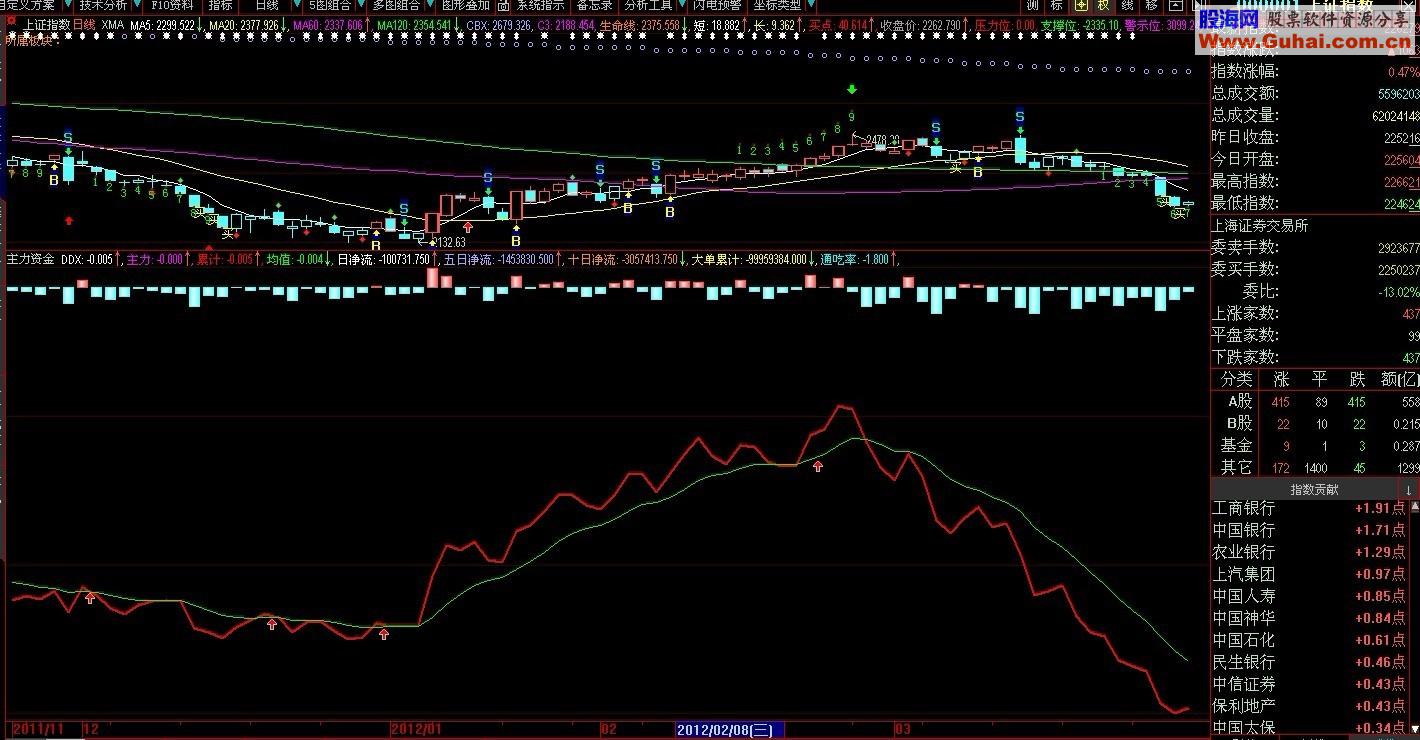The image size is (1420, 740).
Task: Click the 涨 column header
Action: [1281, 380]
